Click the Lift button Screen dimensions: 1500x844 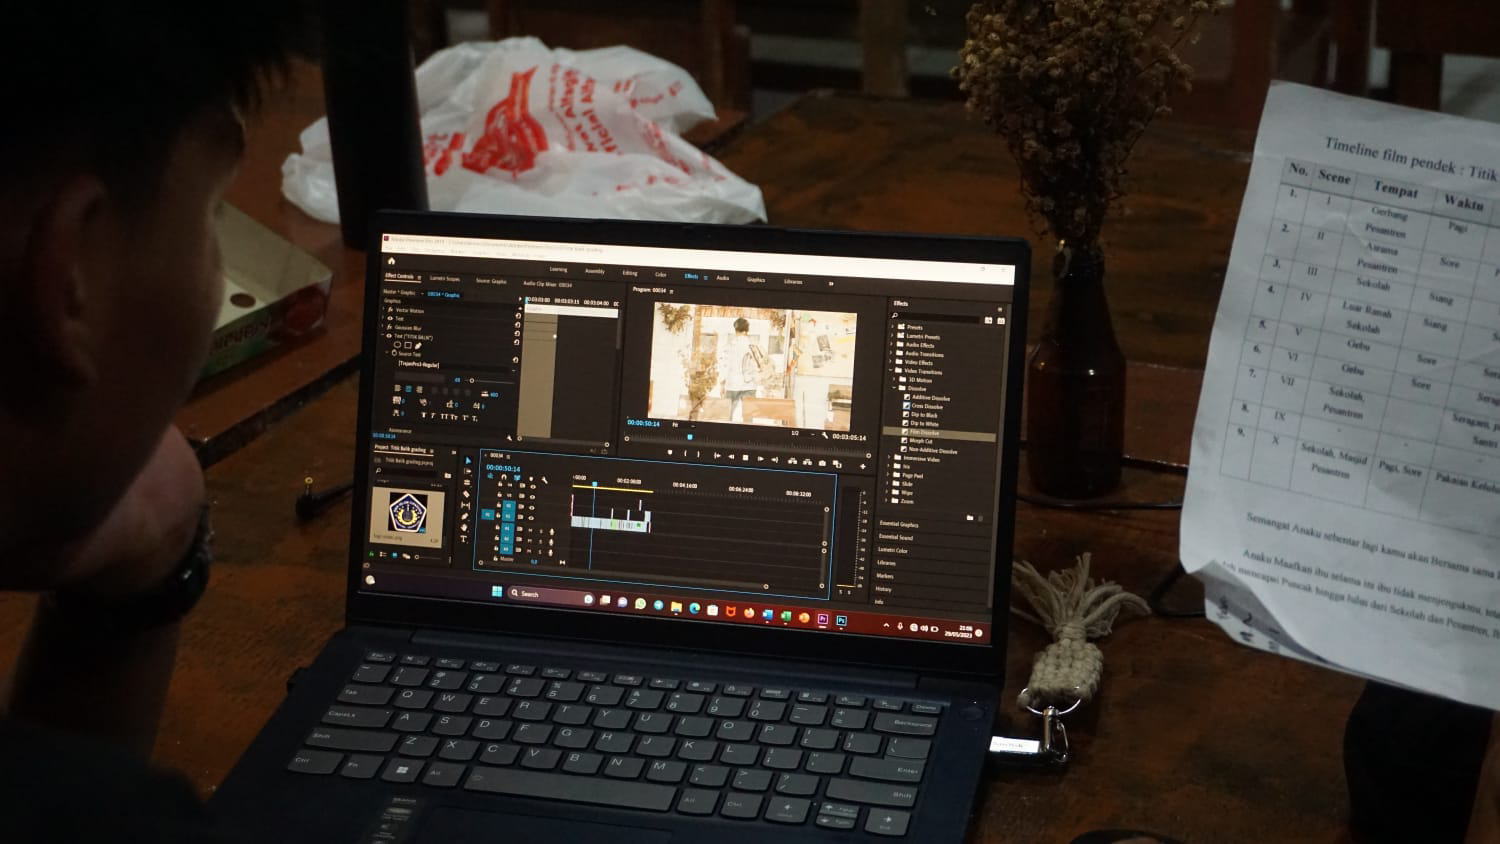click(x=793, y=461)
